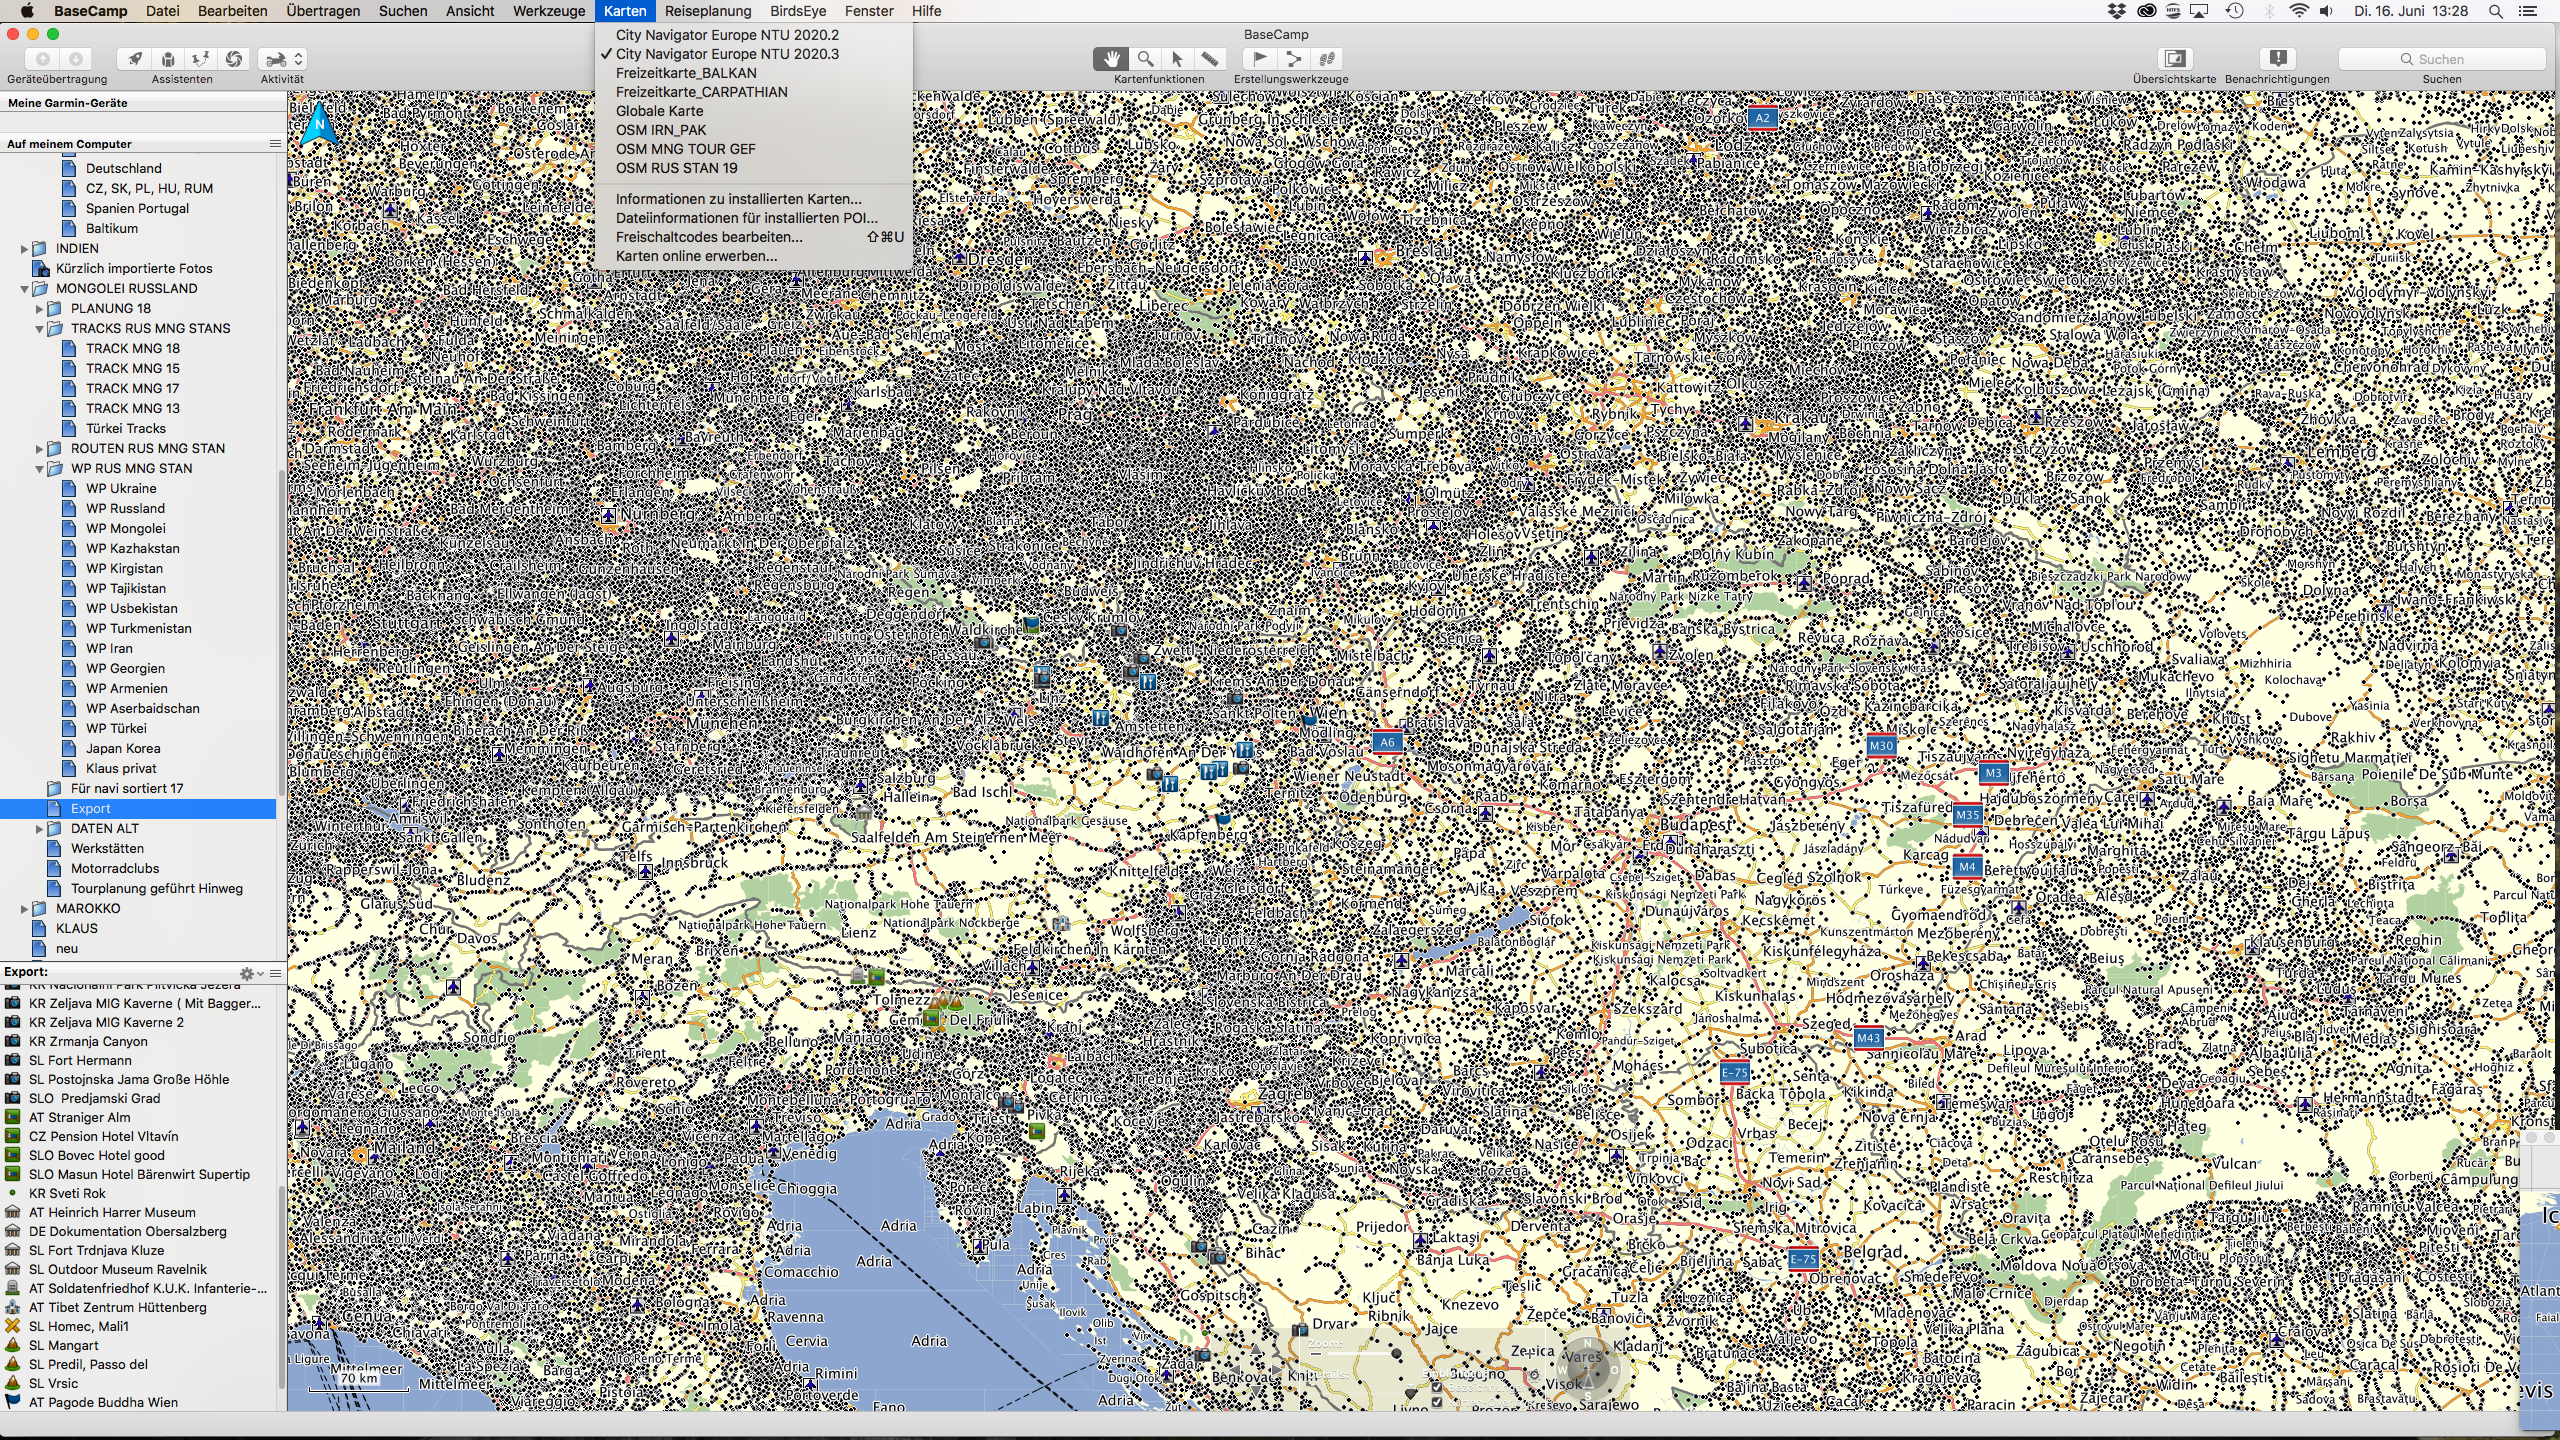Pan map right with overlay arrow
The image size is (2560, 1440).
coord(1276,1370)
